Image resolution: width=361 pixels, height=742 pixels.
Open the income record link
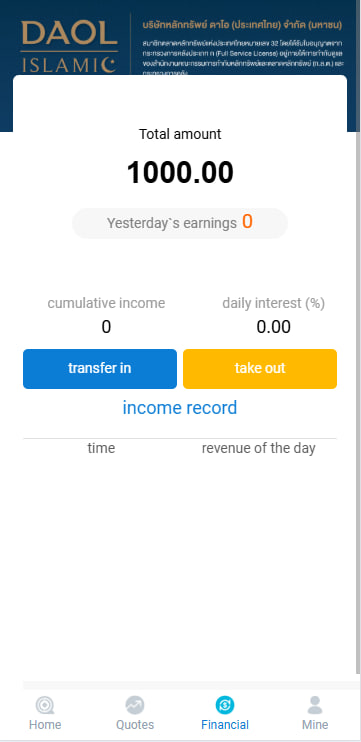180,407
